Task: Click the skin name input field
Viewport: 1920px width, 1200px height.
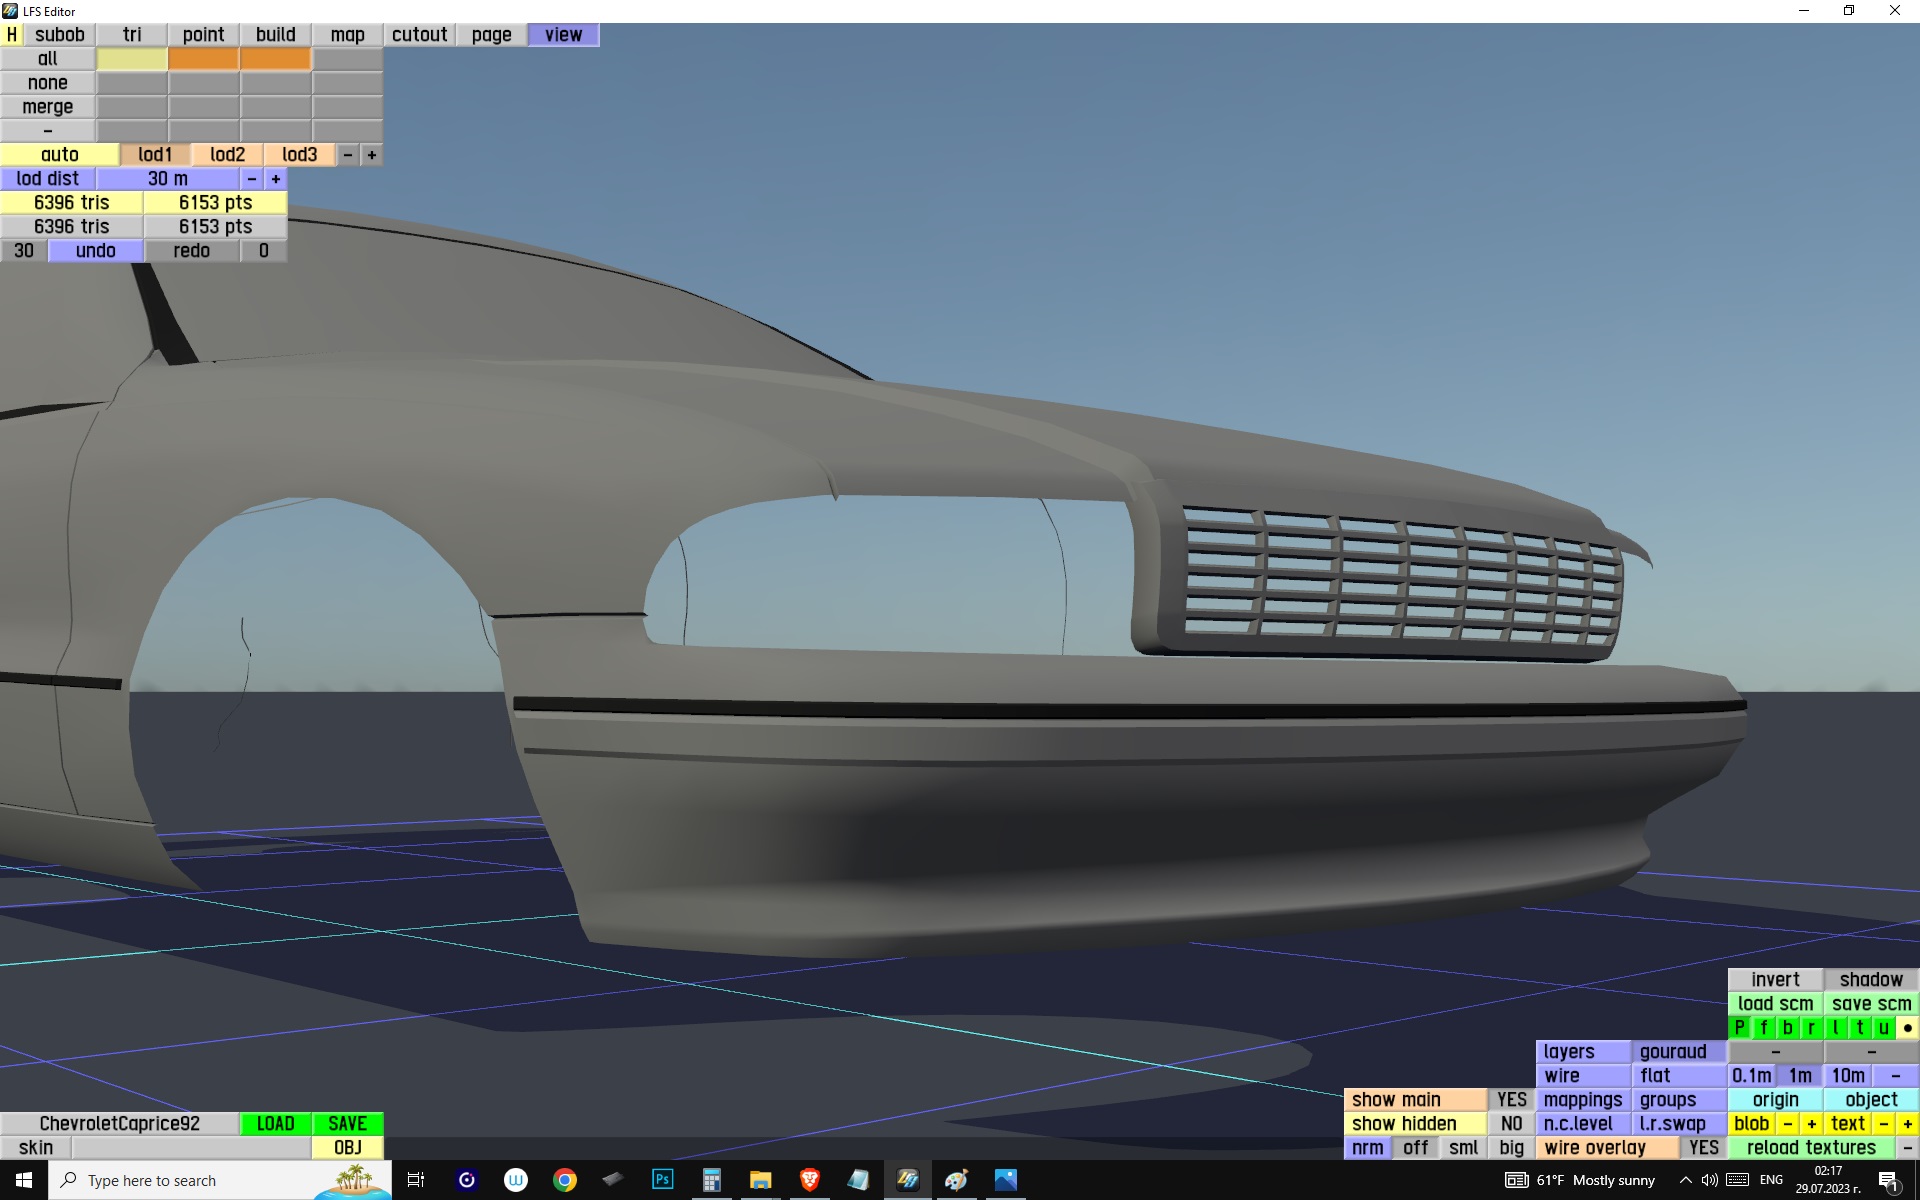Action: click(190, 1148)
